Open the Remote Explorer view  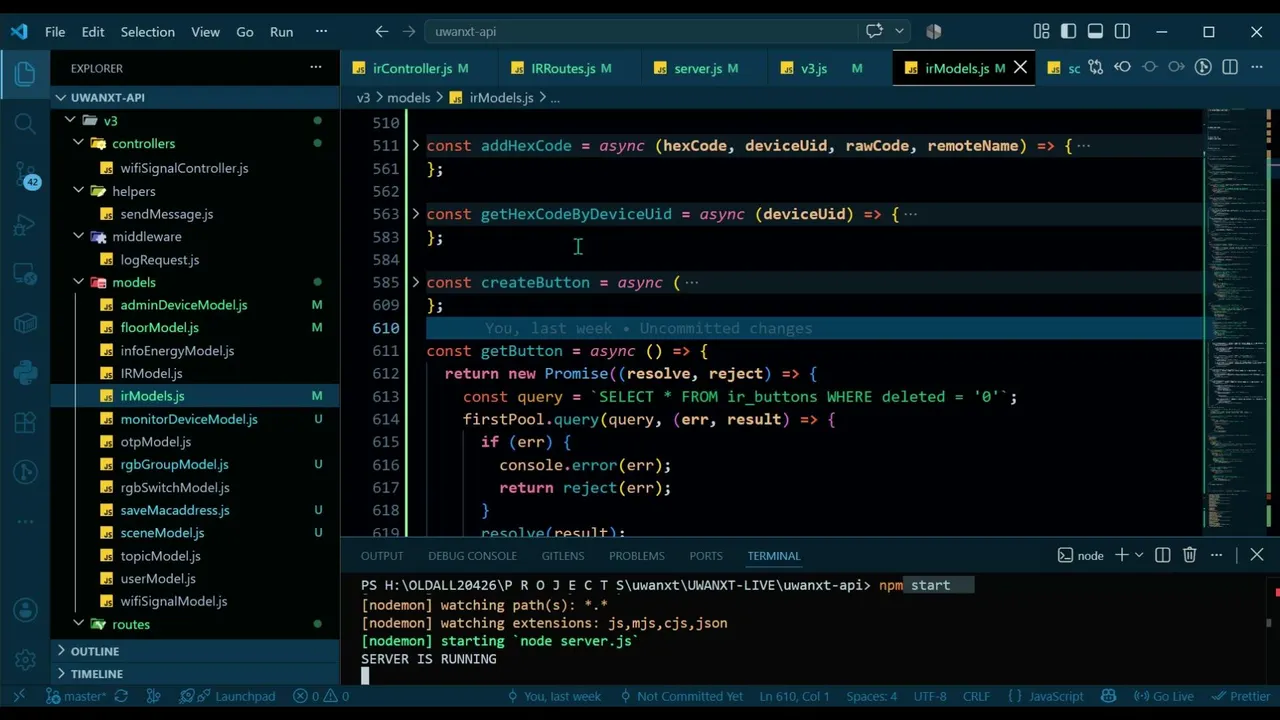[x=25, y=274]
